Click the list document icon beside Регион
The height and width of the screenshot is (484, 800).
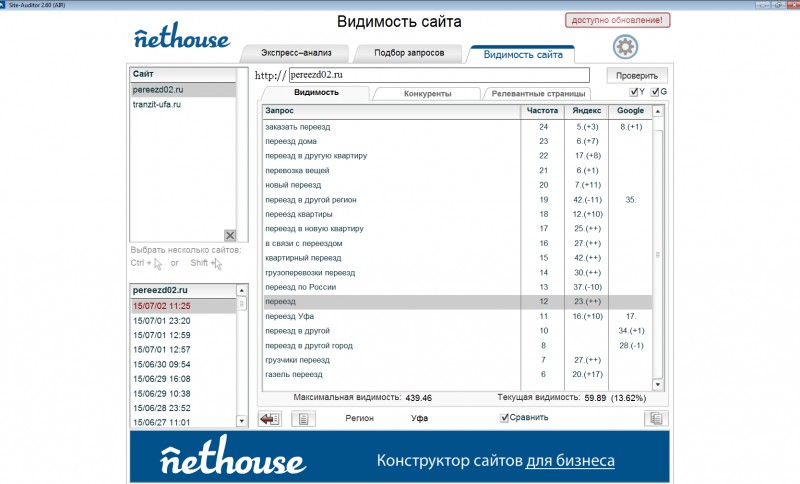tap(303, 419)
